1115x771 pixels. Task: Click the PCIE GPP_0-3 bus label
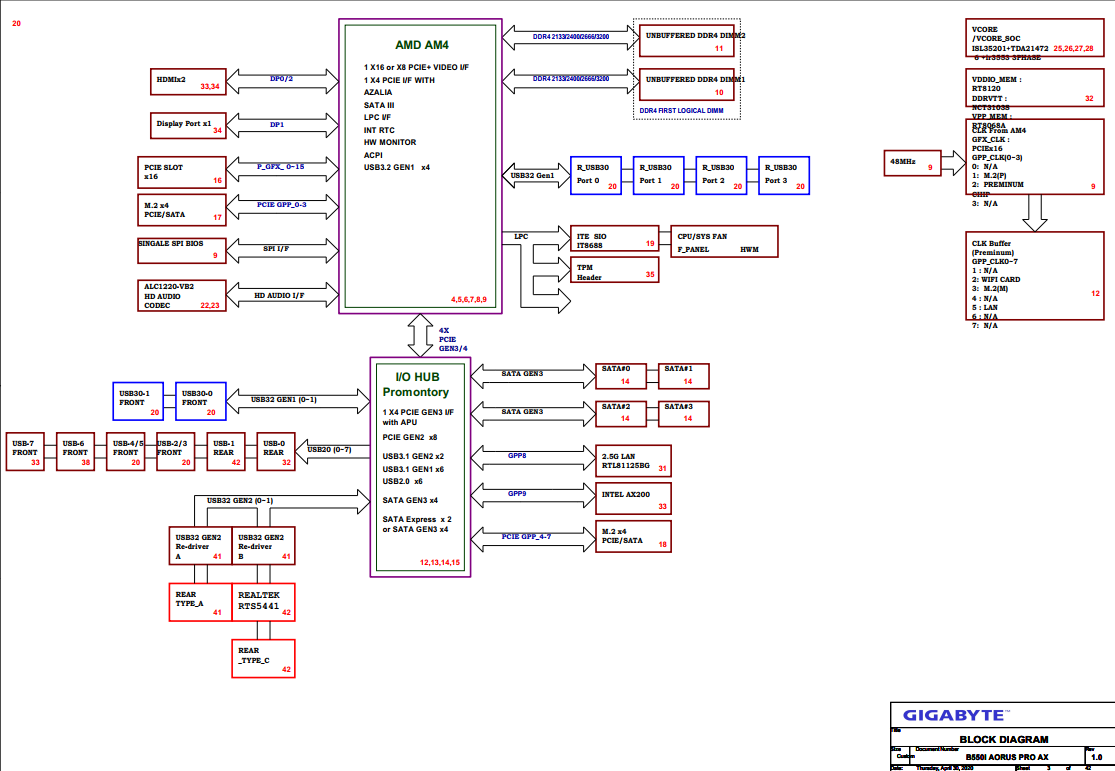coord(282,204)
